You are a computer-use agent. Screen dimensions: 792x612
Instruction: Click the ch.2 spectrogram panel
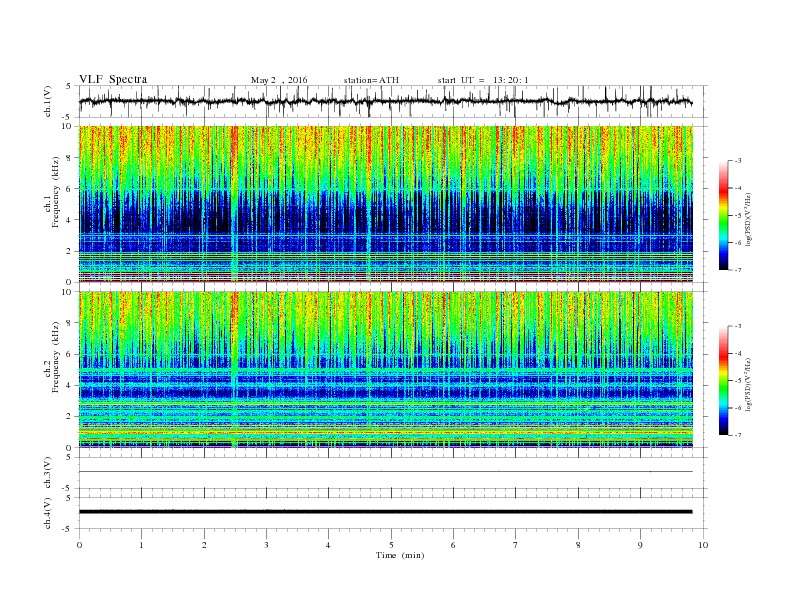386,369
